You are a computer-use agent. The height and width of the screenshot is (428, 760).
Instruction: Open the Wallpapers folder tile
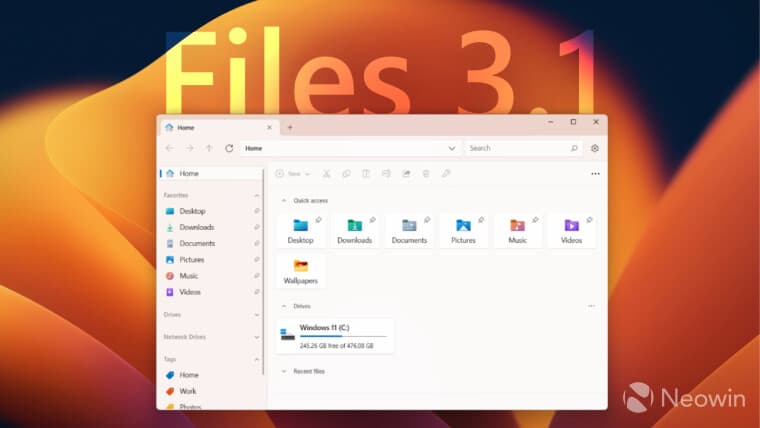[301, 271]
